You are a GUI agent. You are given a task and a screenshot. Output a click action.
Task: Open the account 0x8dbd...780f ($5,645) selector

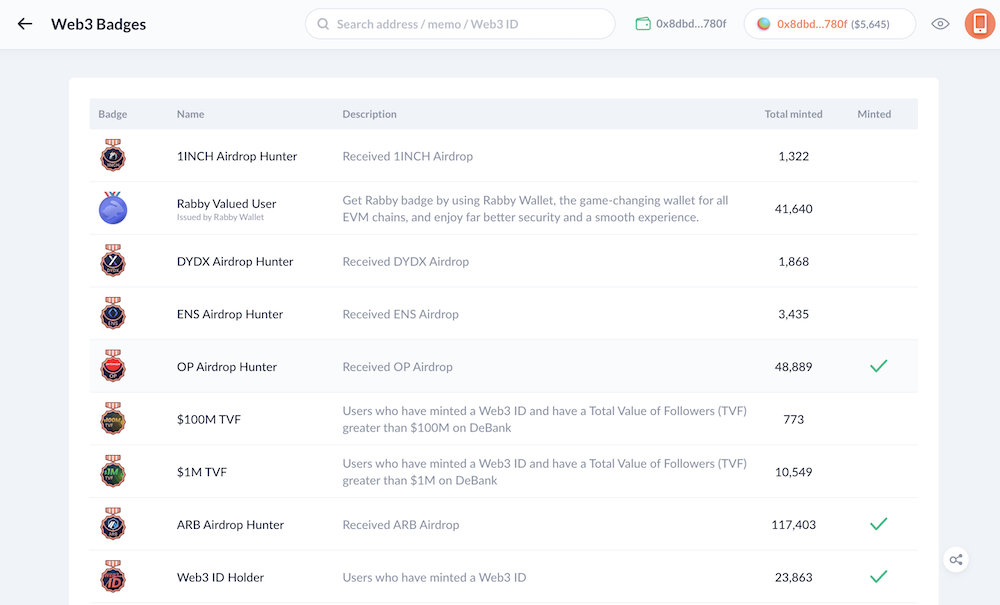coord(830,24)
